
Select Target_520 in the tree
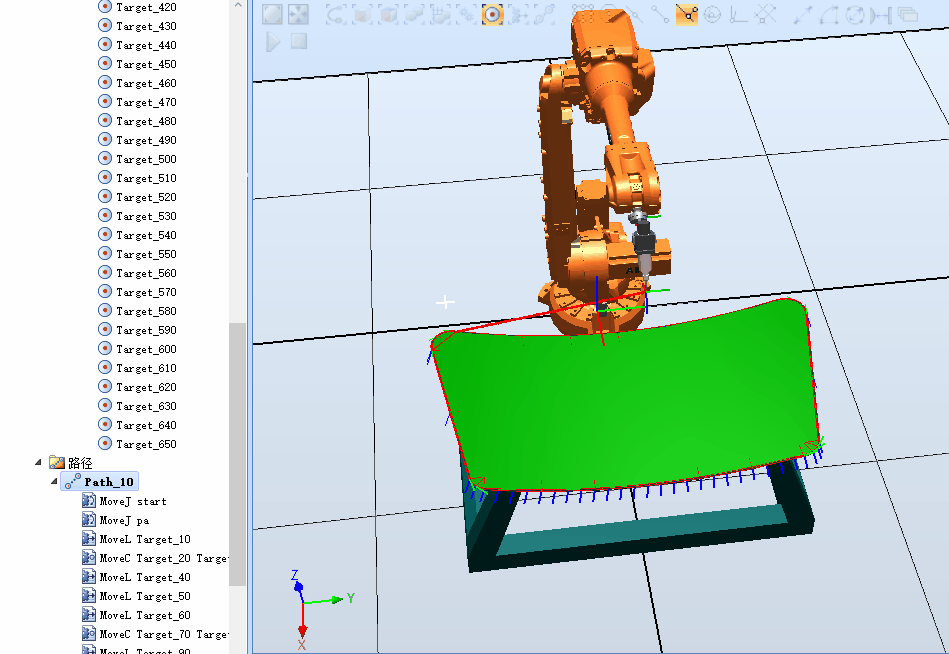point(146,197)
